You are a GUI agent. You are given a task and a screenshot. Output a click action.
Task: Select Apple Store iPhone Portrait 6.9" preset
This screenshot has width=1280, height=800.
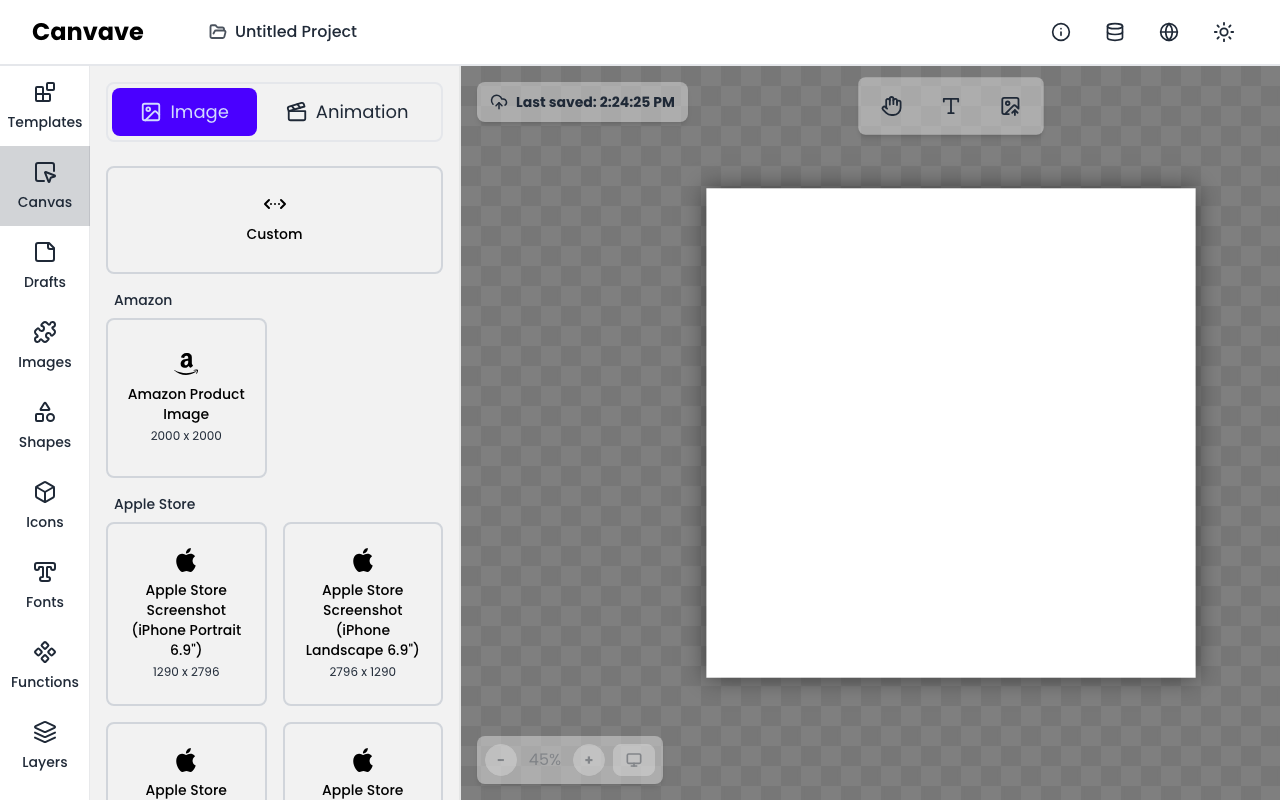pos(186,614)
